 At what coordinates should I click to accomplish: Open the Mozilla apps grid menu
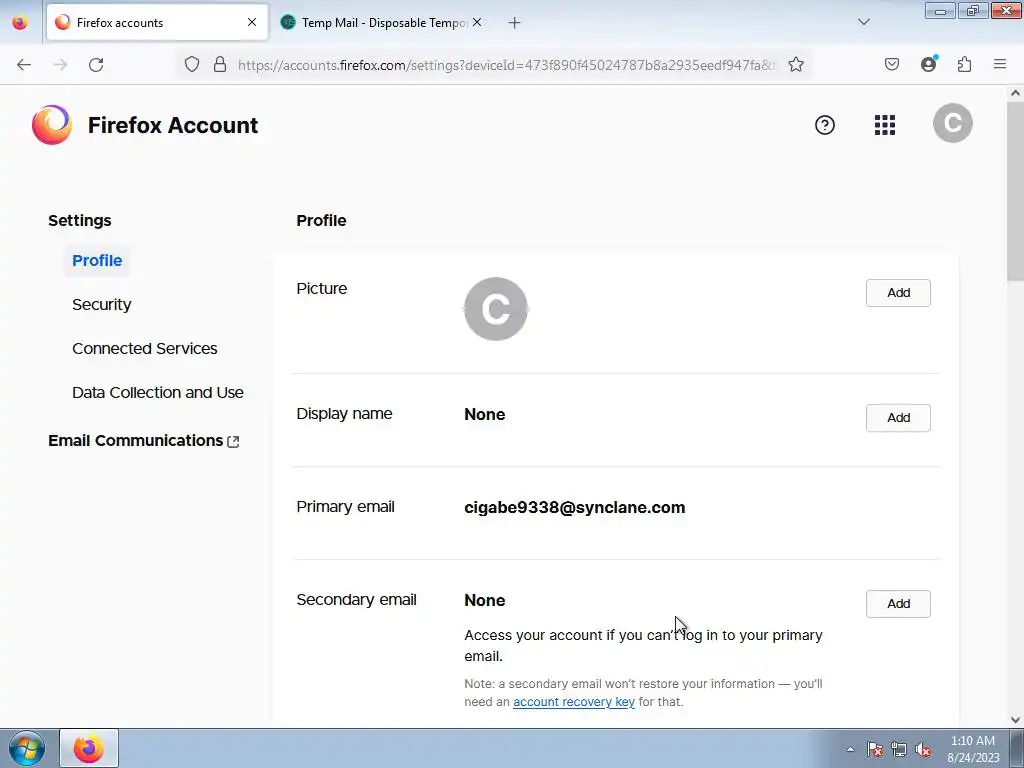(885, 125)
